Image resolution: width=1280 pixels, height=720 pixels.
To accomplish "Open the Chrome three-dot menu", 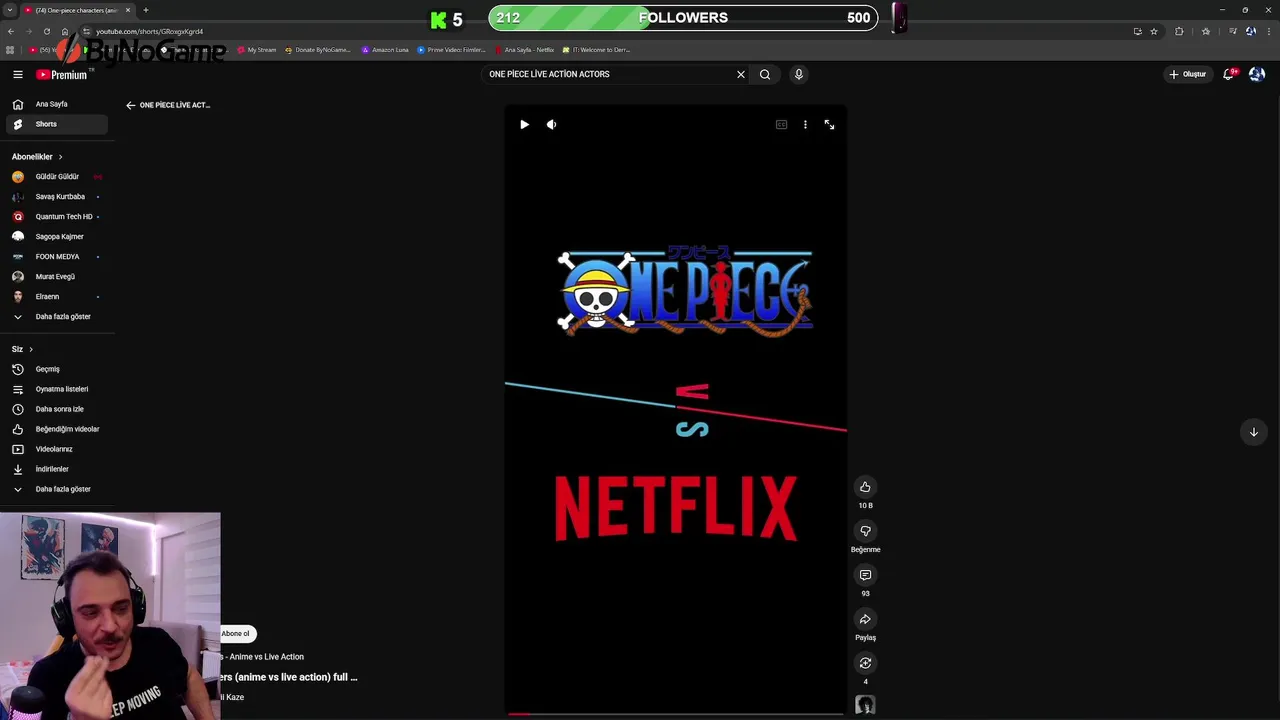I will coord(1270,31).
